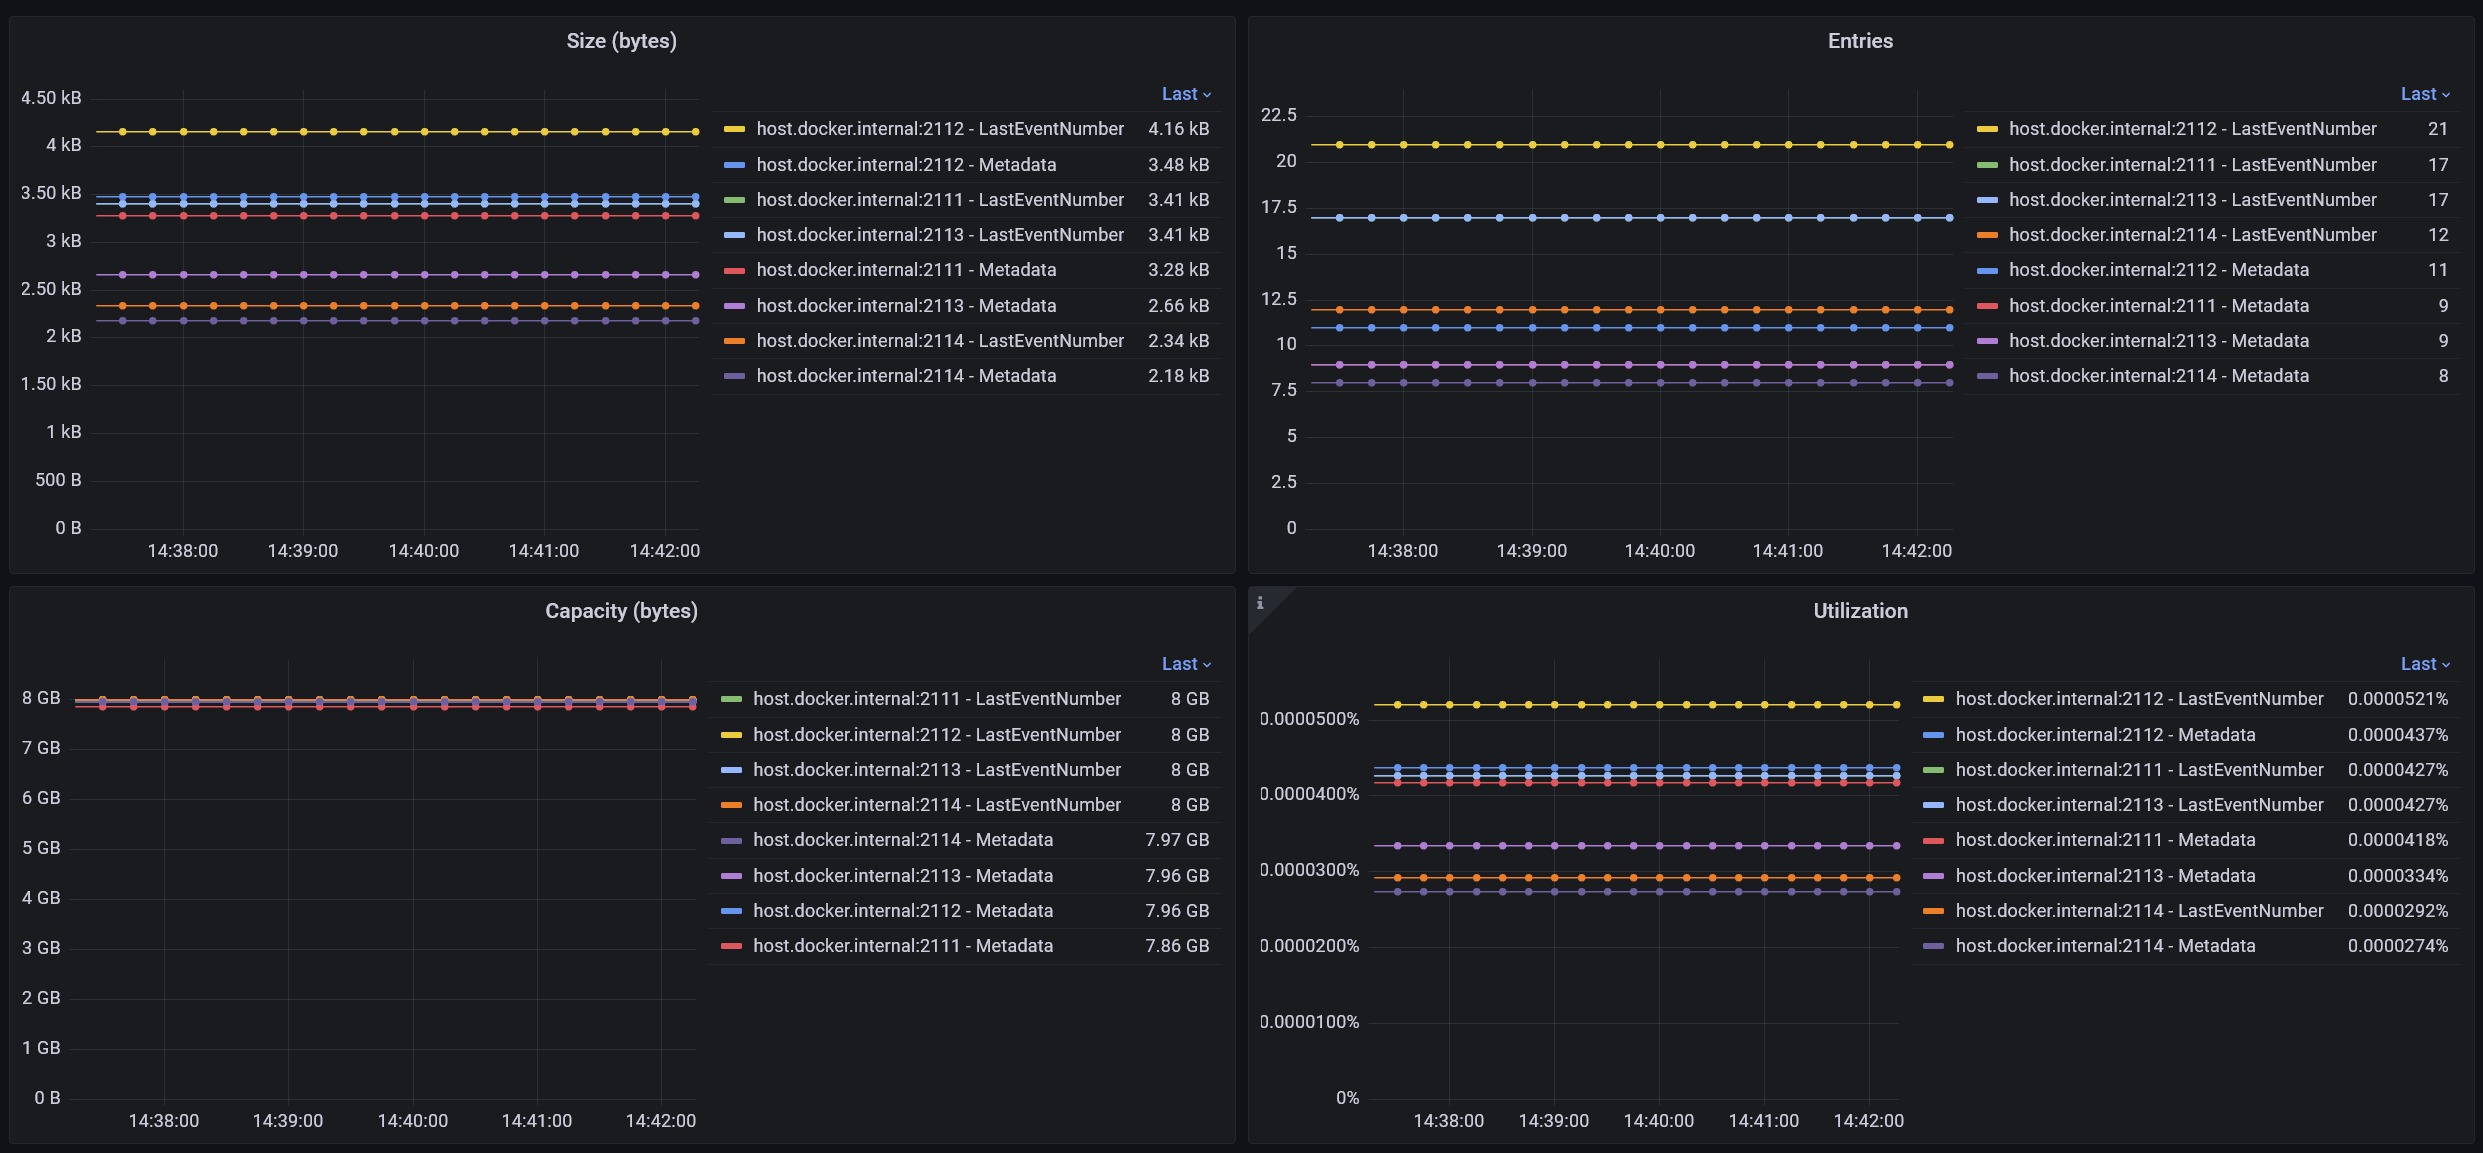Toggle 2114 Metadata series in Size legend
2483x1153 pixels.
pyautogui.click(x=905, y=376)
